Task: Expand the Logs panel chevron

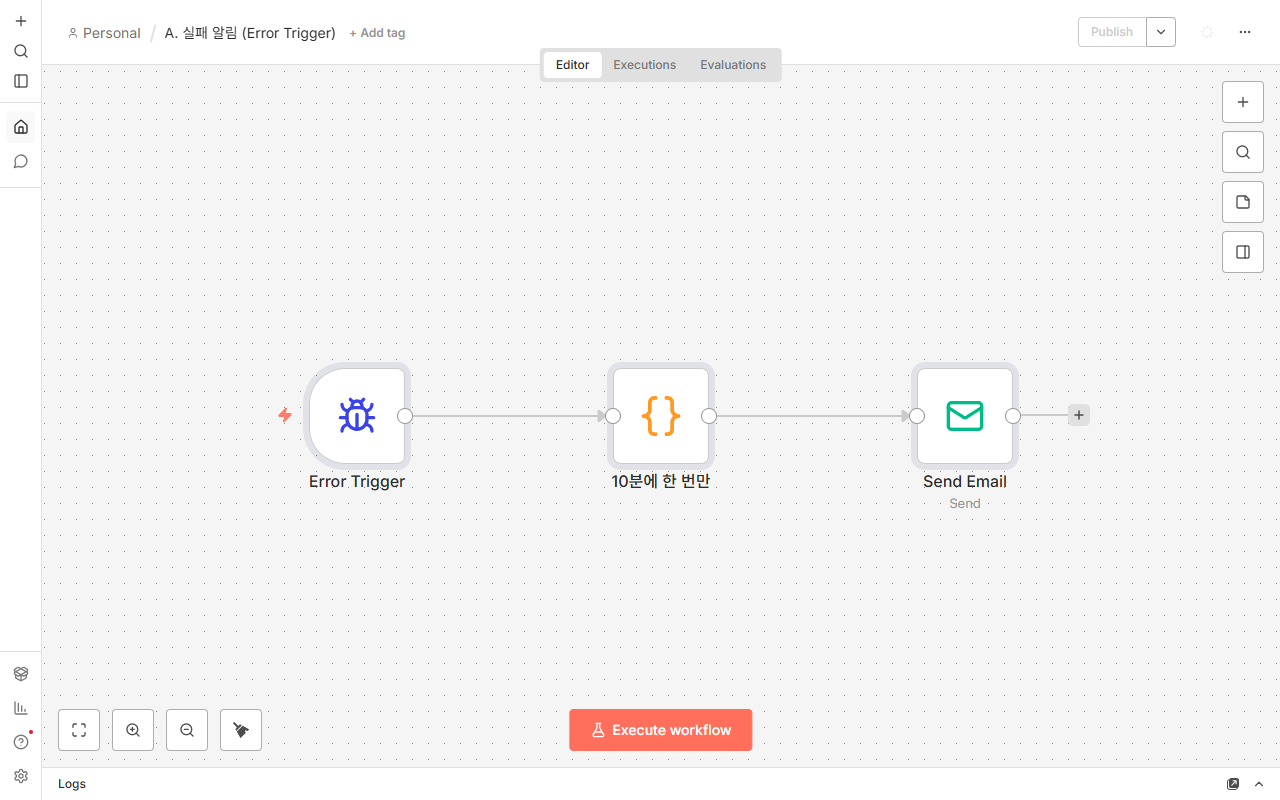Action: point(1259,784)
